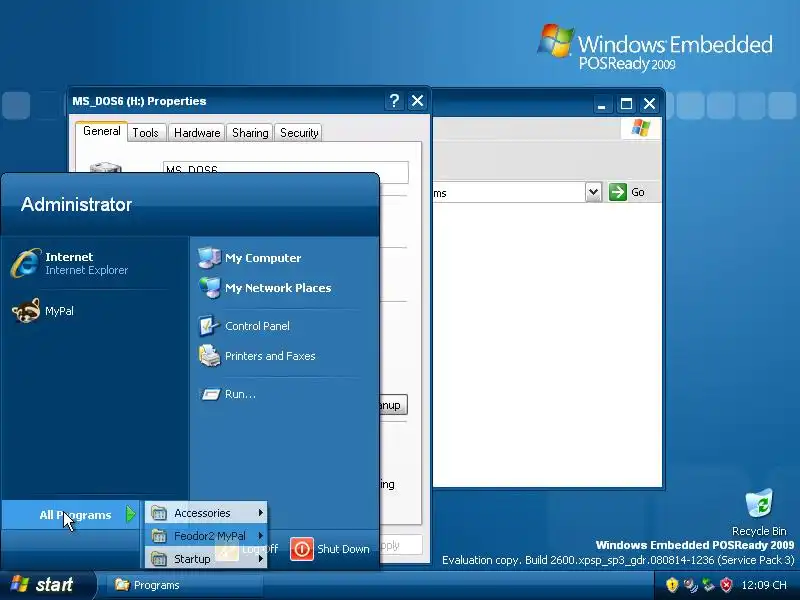The height and width of the screenshot is (600, 800).
Task: Open the Run... dialog
Action: pyautogui.click(x=227, y=394)
